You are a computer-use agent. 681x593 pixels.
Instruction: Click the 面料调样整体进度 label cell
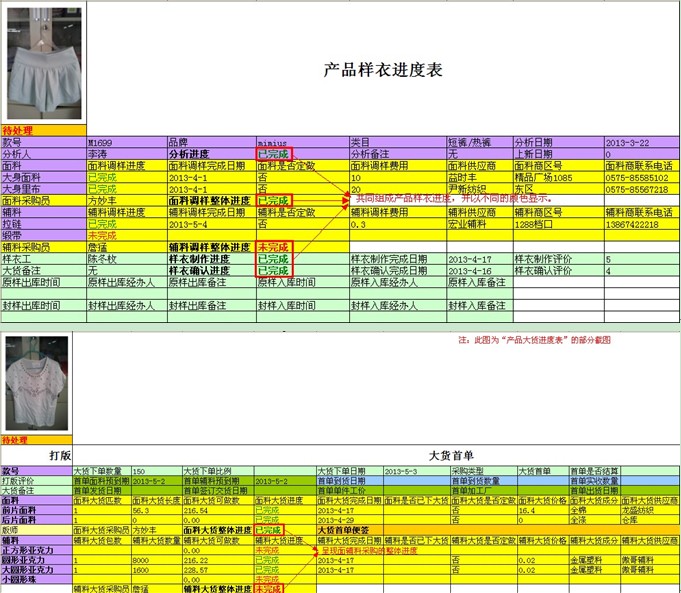click(x=210, y=201)
